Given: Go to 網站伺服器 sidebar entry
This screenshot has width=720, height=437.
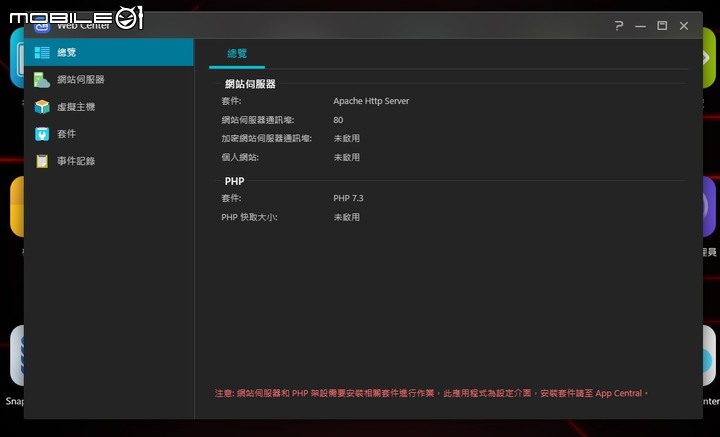Looking at the screenshot, I should coord(109,79).
